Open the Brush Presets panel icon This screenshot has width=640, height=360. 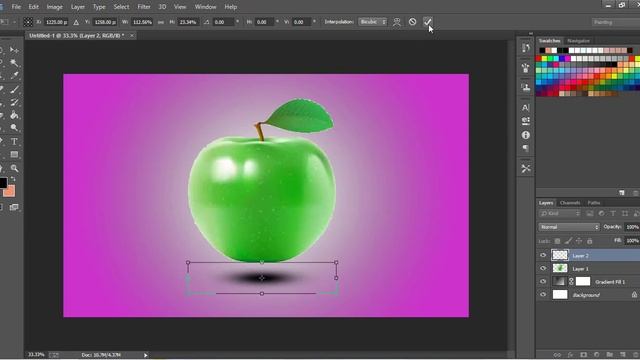click(526, 68)
